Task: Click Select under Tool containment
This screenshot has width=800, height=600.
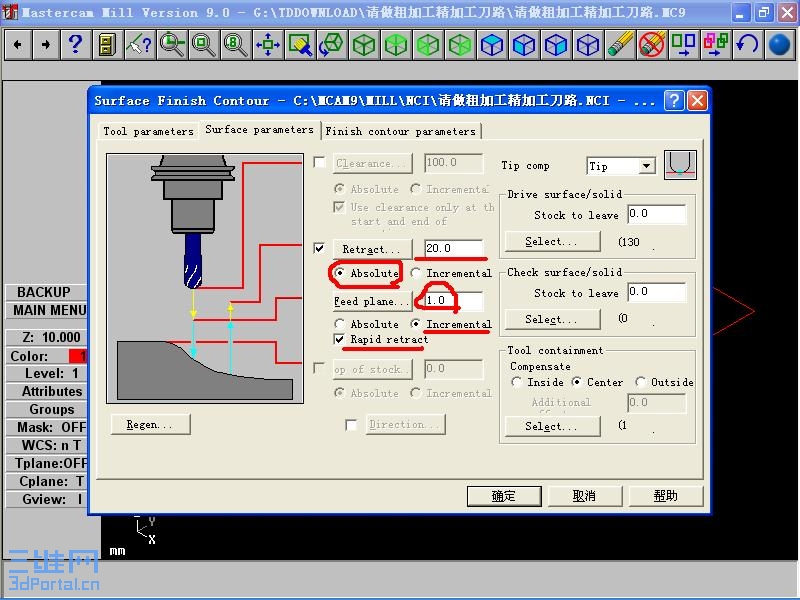Action: [552, 426]
